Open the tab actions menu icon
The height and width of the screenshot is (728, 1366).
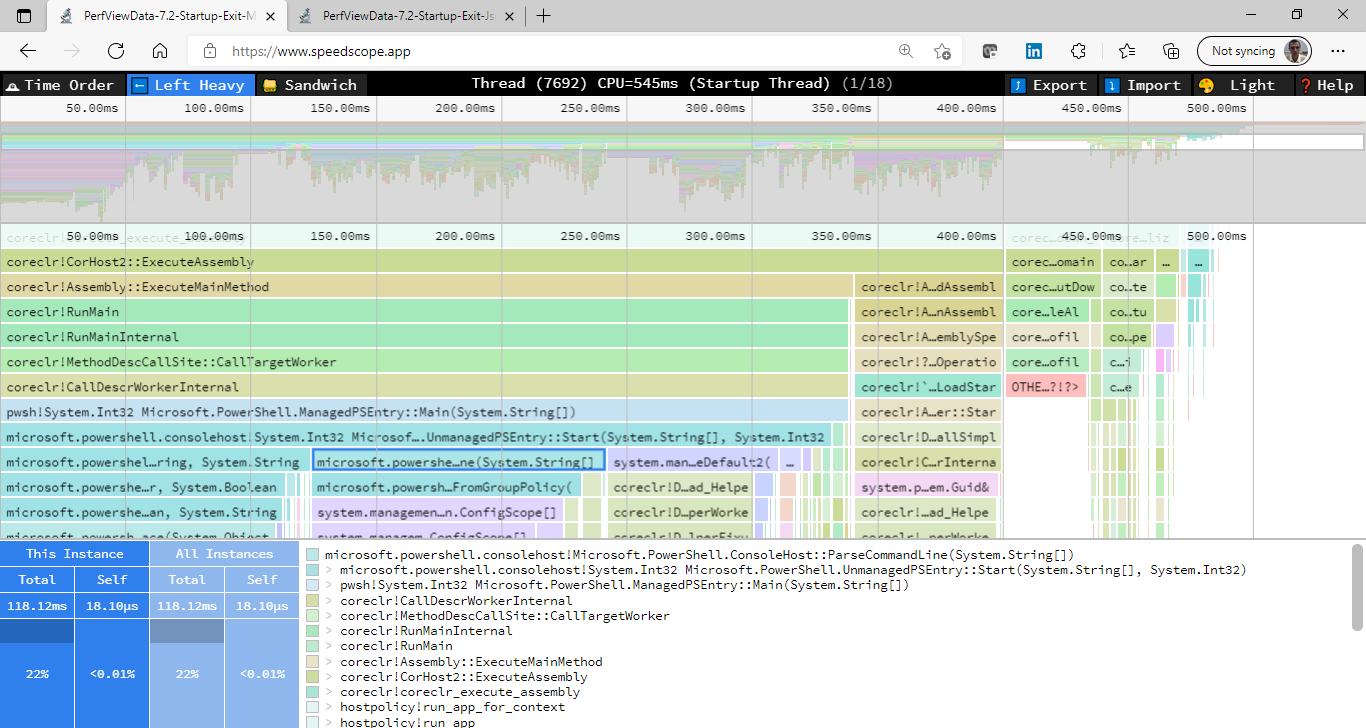pos(24,16)
